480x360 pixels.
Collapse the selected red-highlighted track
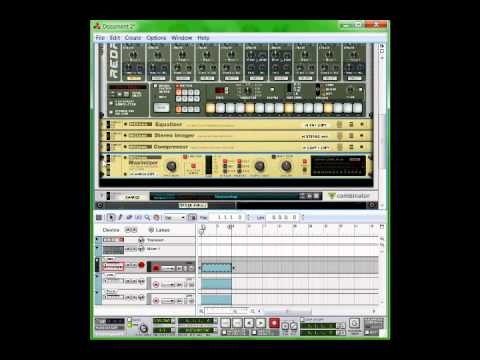[97, 260]
